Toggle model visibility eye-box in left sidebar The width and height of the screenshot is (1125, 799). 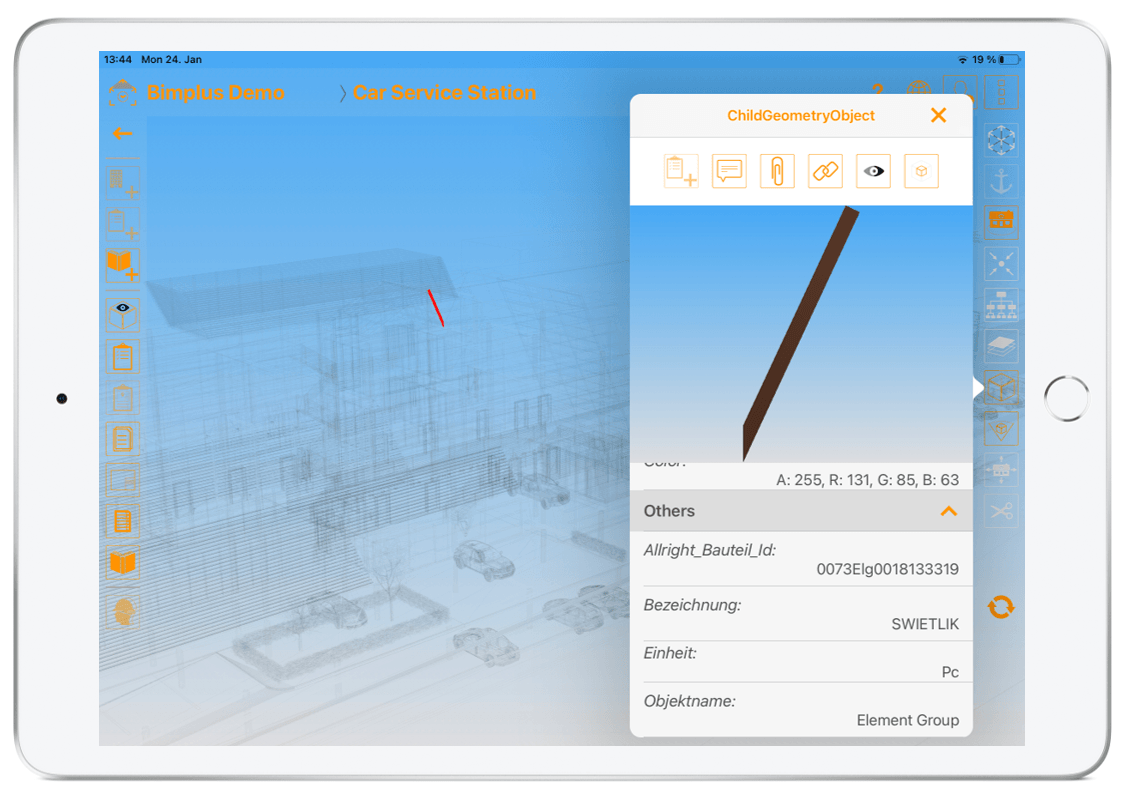(x=122, y=312)
